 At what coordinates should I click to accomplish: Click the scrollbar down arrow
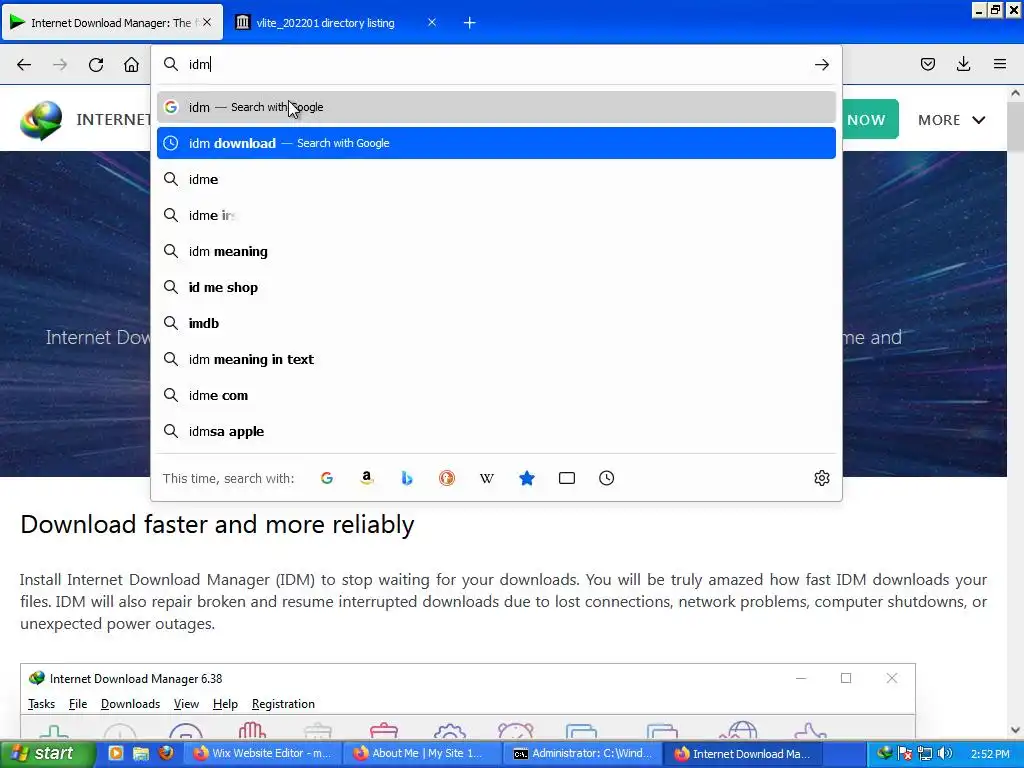pyautogui.click(x=1015, y=730)
